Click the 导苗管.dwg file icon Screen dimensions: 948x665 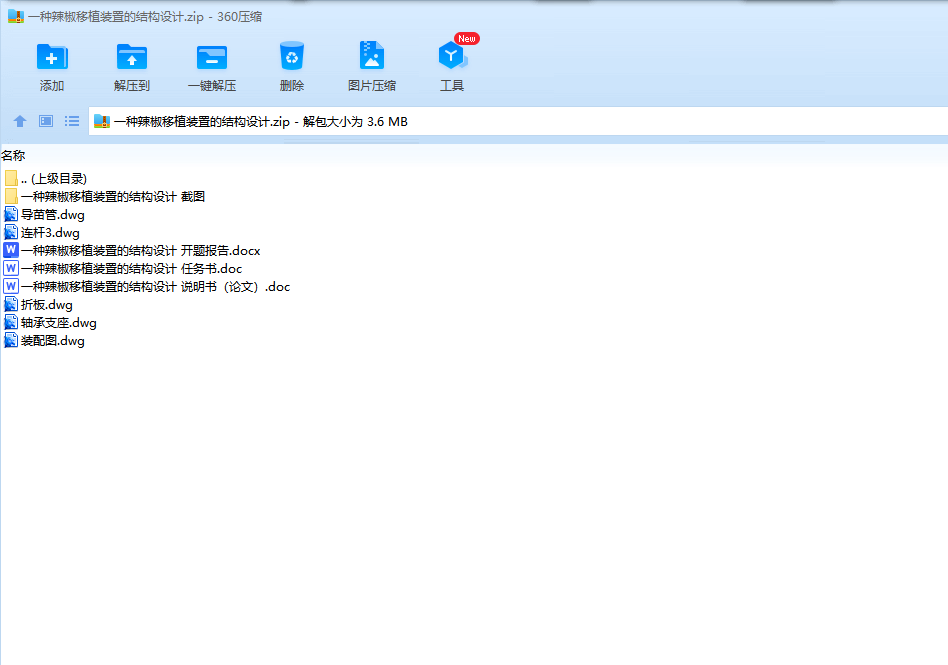click(x=11, y=215)
